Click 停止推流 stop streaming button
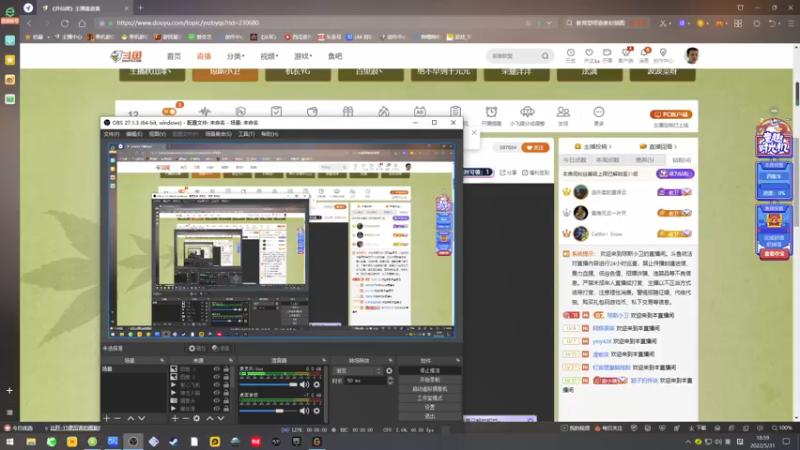The width and height of the screenshot is (800, 450). pos(430,370)
